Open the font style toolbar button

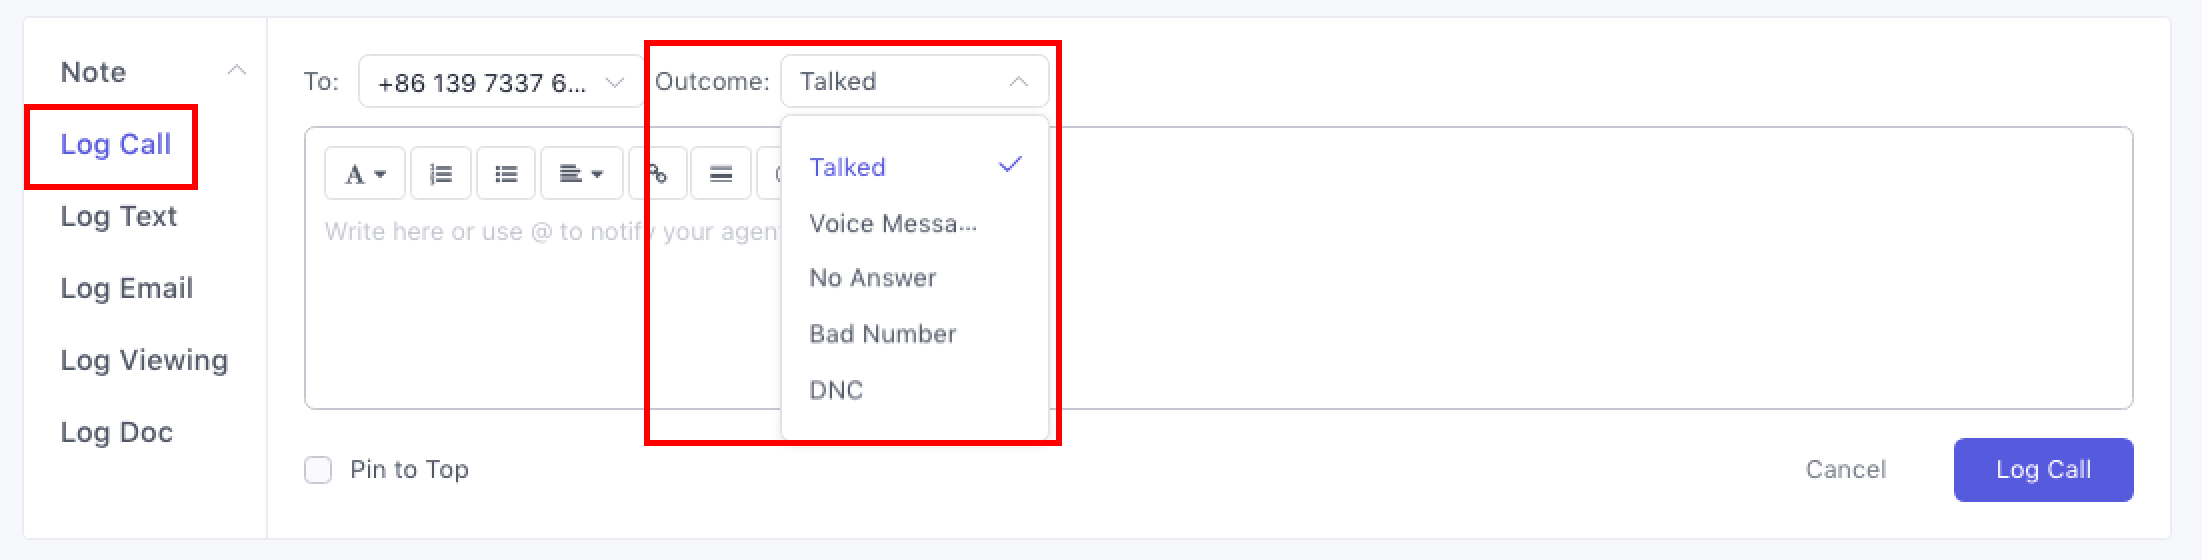click(364, 174)
